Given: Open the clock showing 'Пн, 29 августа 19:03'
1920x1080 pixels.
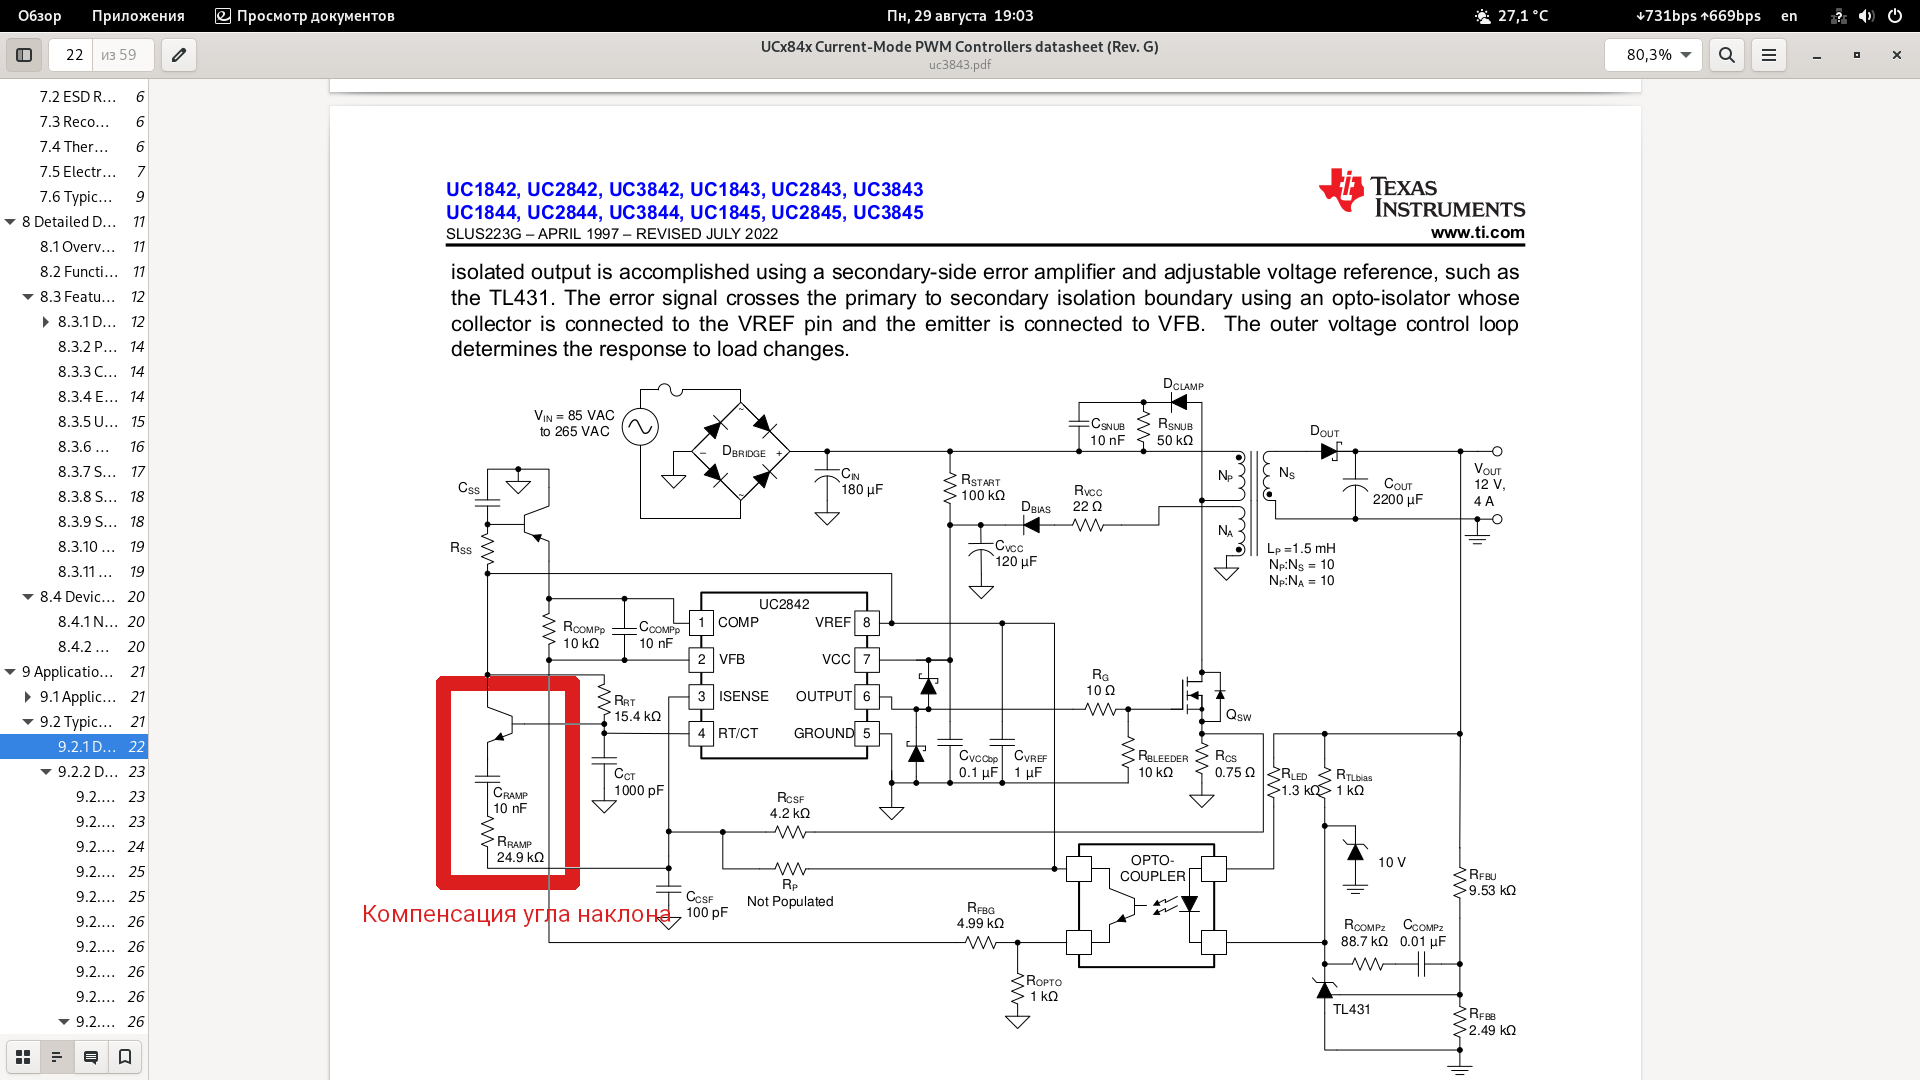Looking at the screenshot, I should pyautogui.click(x=960, y=16).
